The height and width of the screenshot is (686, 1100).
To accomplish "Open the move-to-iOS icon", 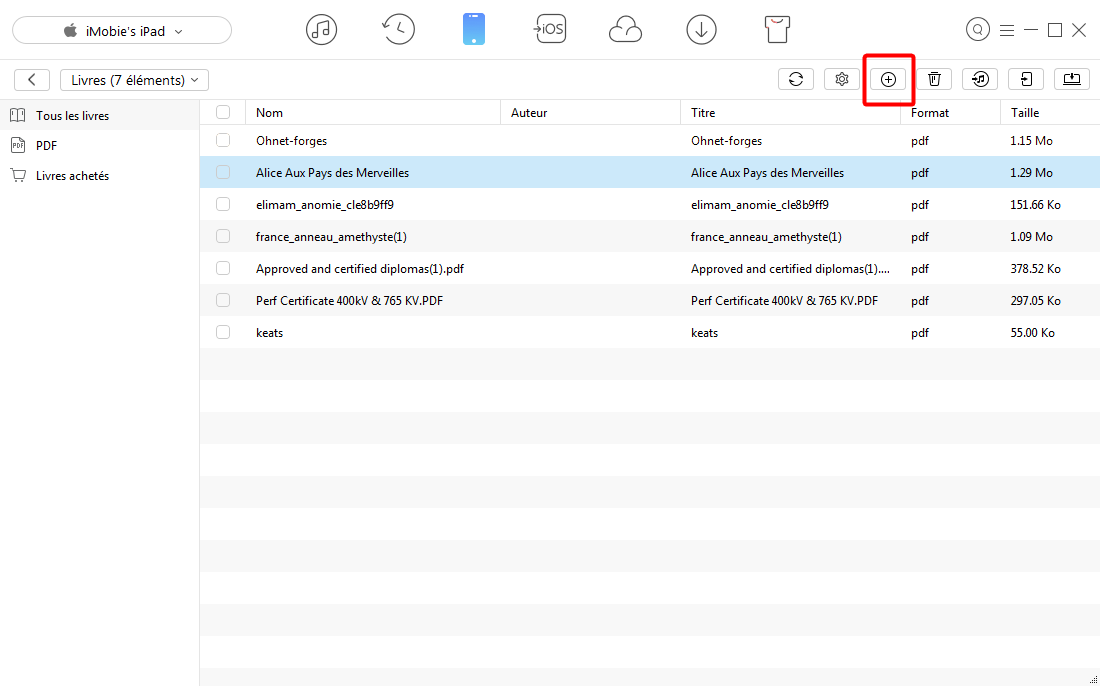I will point(549,30).
